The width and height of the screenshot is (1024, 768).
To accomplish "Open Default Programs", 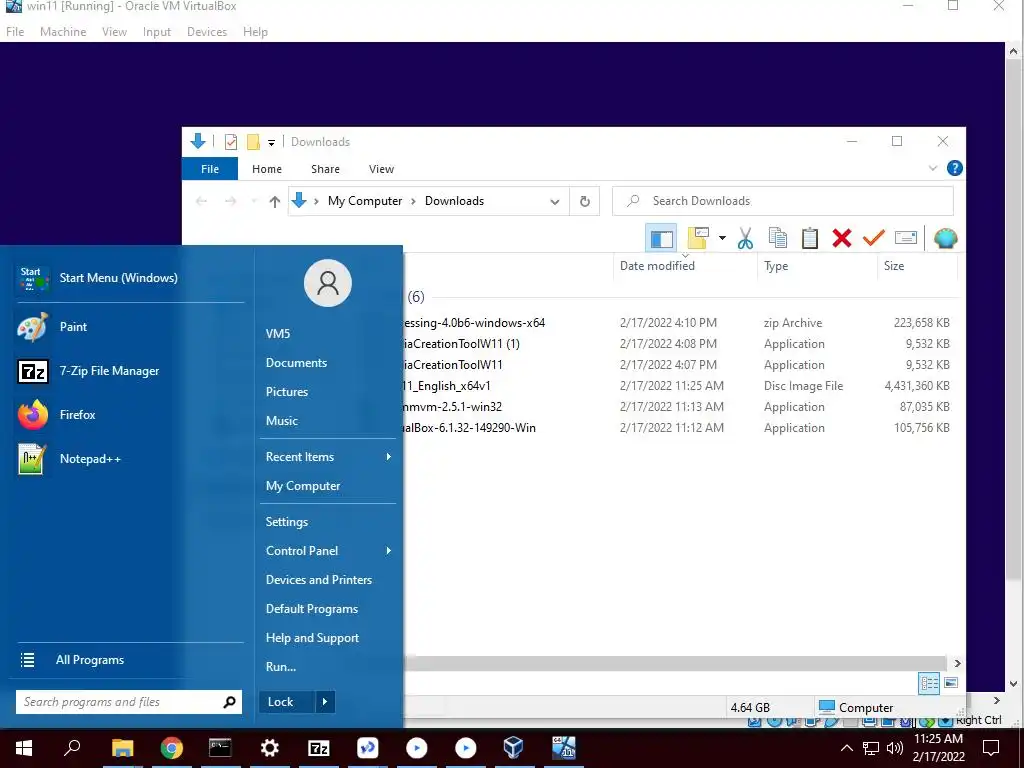I will pyautogui.click(x=312, y=609).
